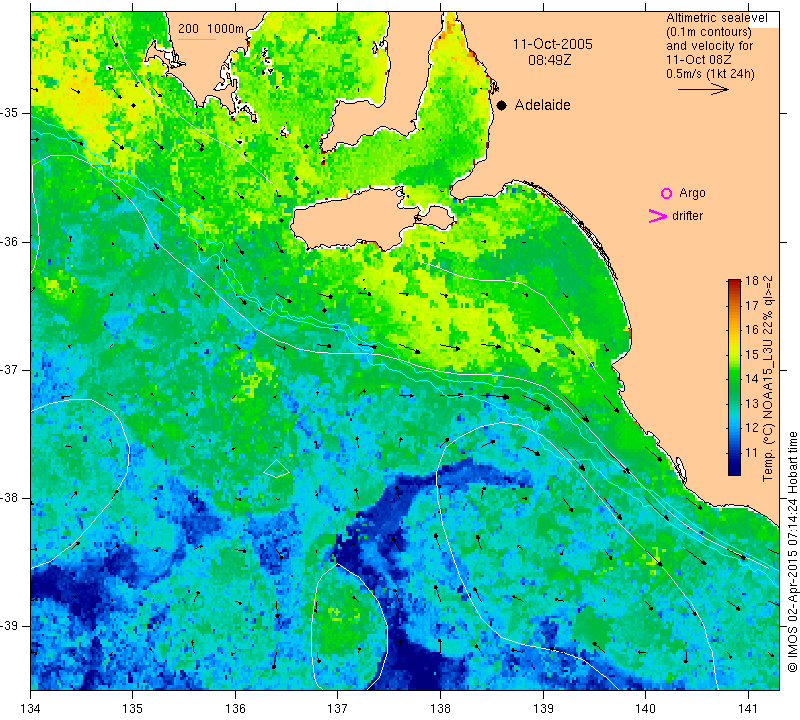Click the '136' longitude axis label

(235, 708)
